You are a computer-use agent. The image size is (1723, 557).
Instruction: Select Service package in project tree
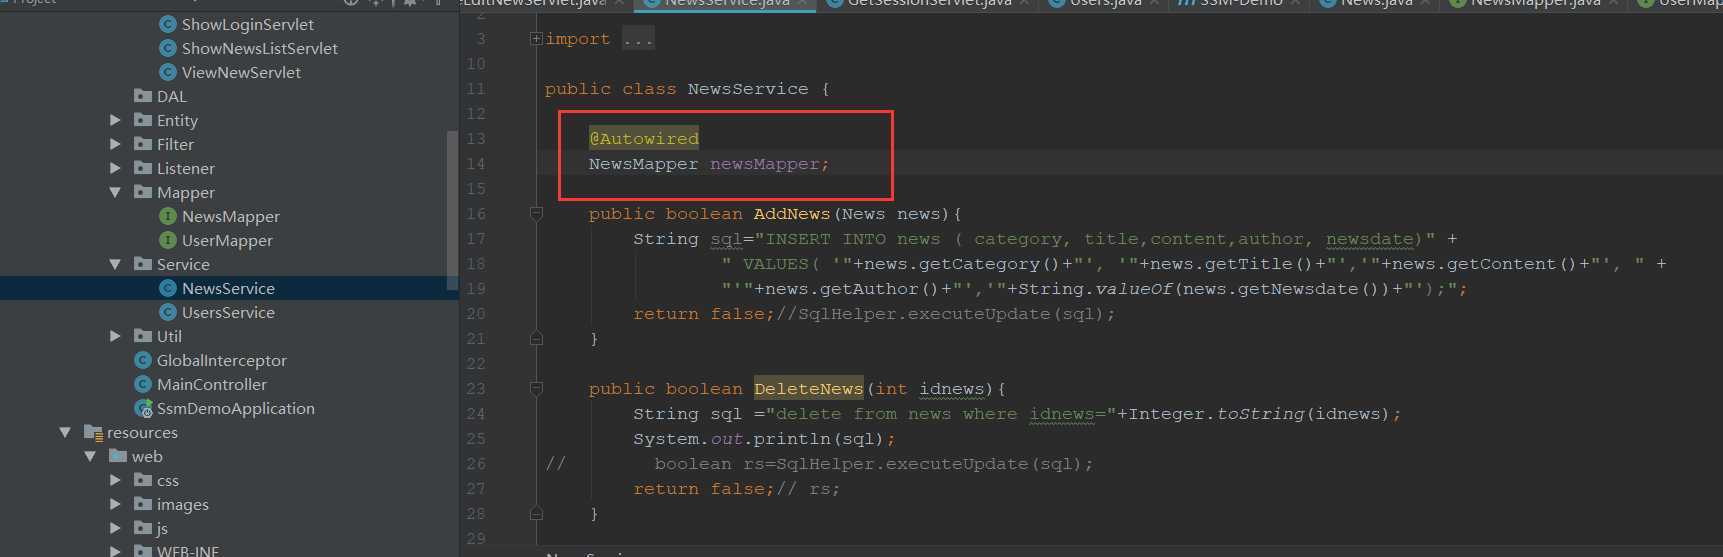tap(183, 264)
